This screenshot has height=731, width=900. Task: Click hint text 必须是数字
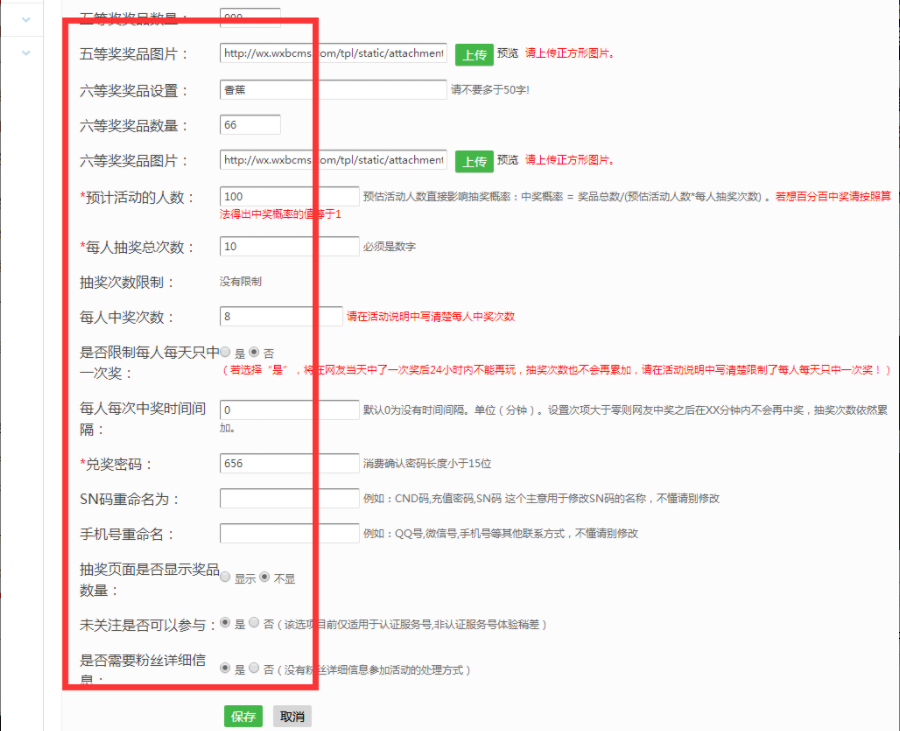tap(390, 247)
